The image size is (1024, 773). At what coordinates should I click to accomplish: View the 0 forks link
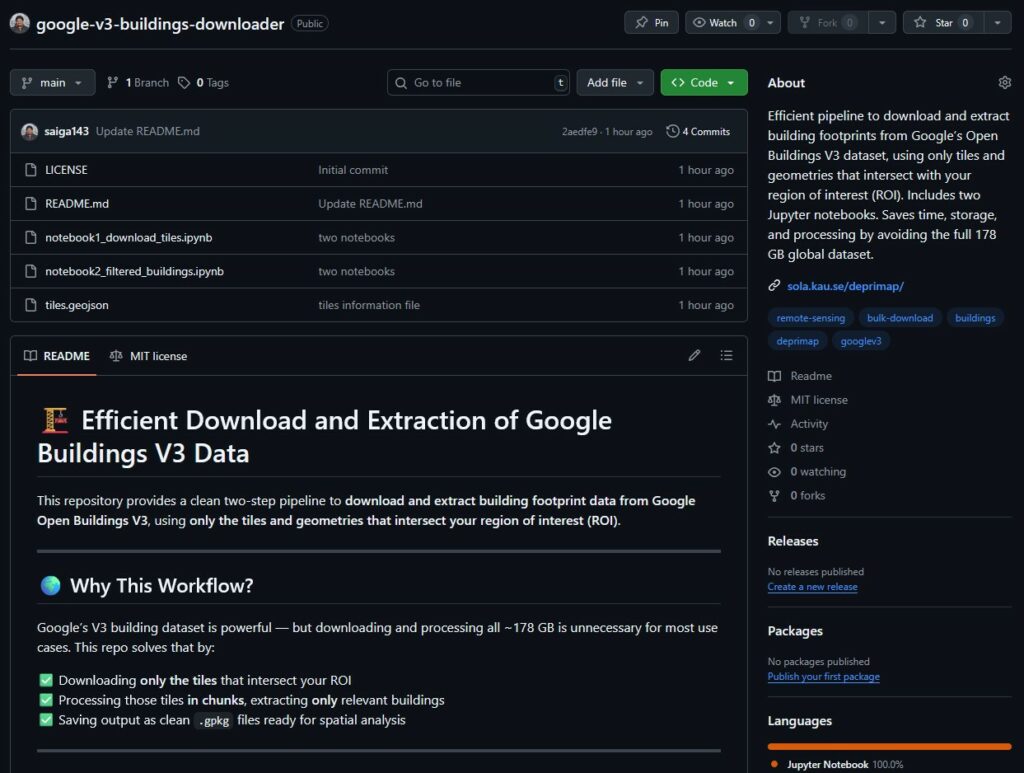click(x=807, y=496)
